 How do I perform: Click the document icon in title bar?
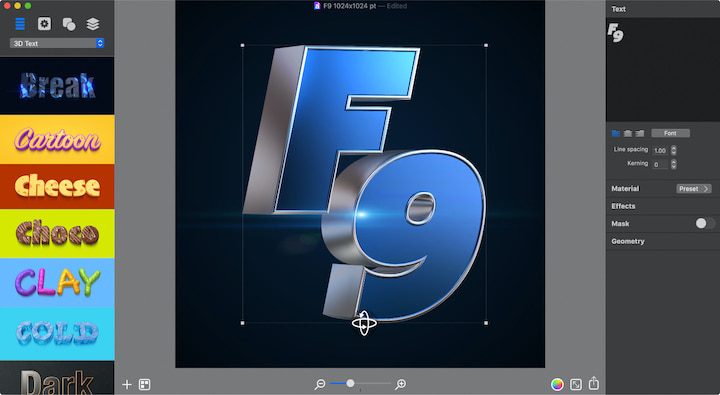click(x=317, y=6)
